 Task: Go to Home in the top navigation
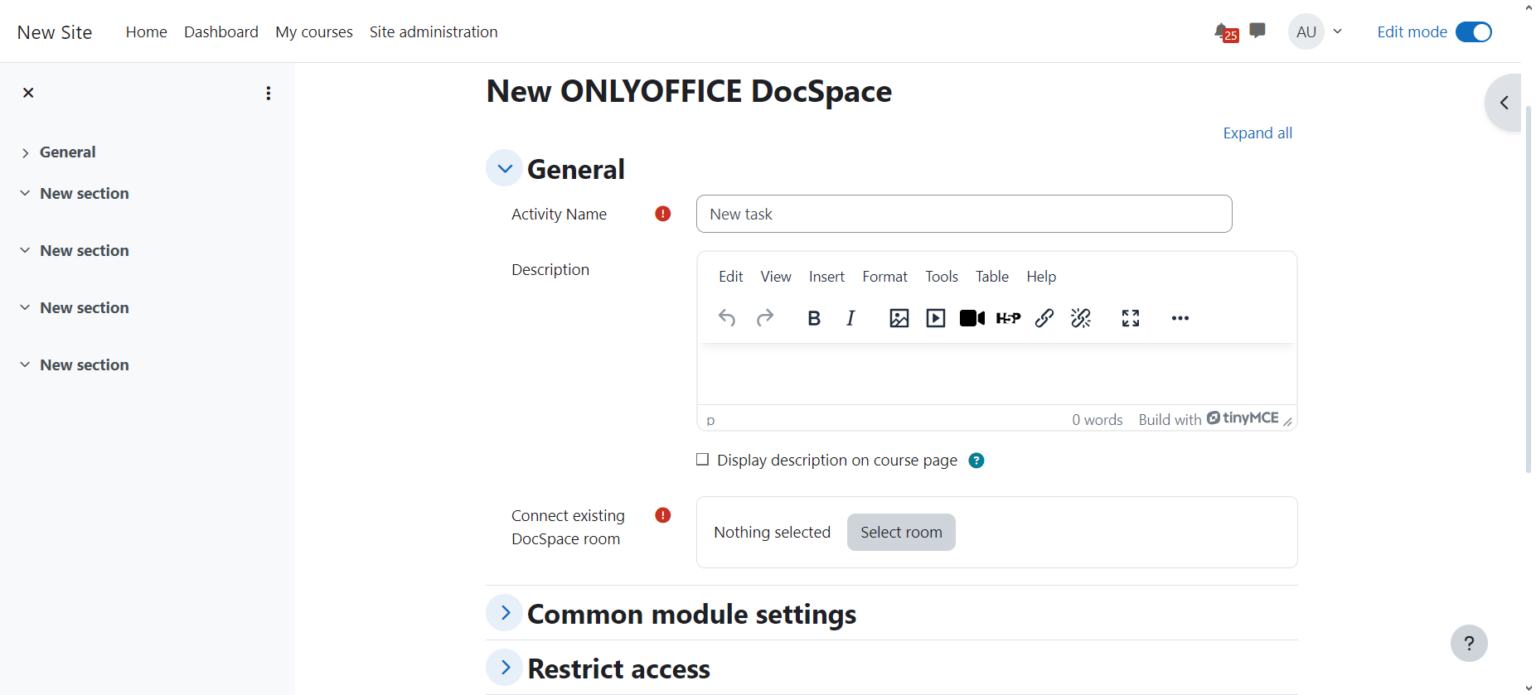(146, 32)
